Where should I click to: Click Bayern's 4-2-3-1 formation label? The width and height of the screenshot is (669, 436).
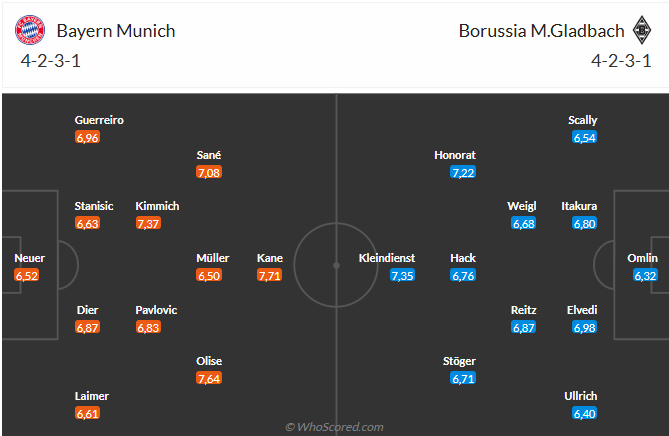click(52, 59)
